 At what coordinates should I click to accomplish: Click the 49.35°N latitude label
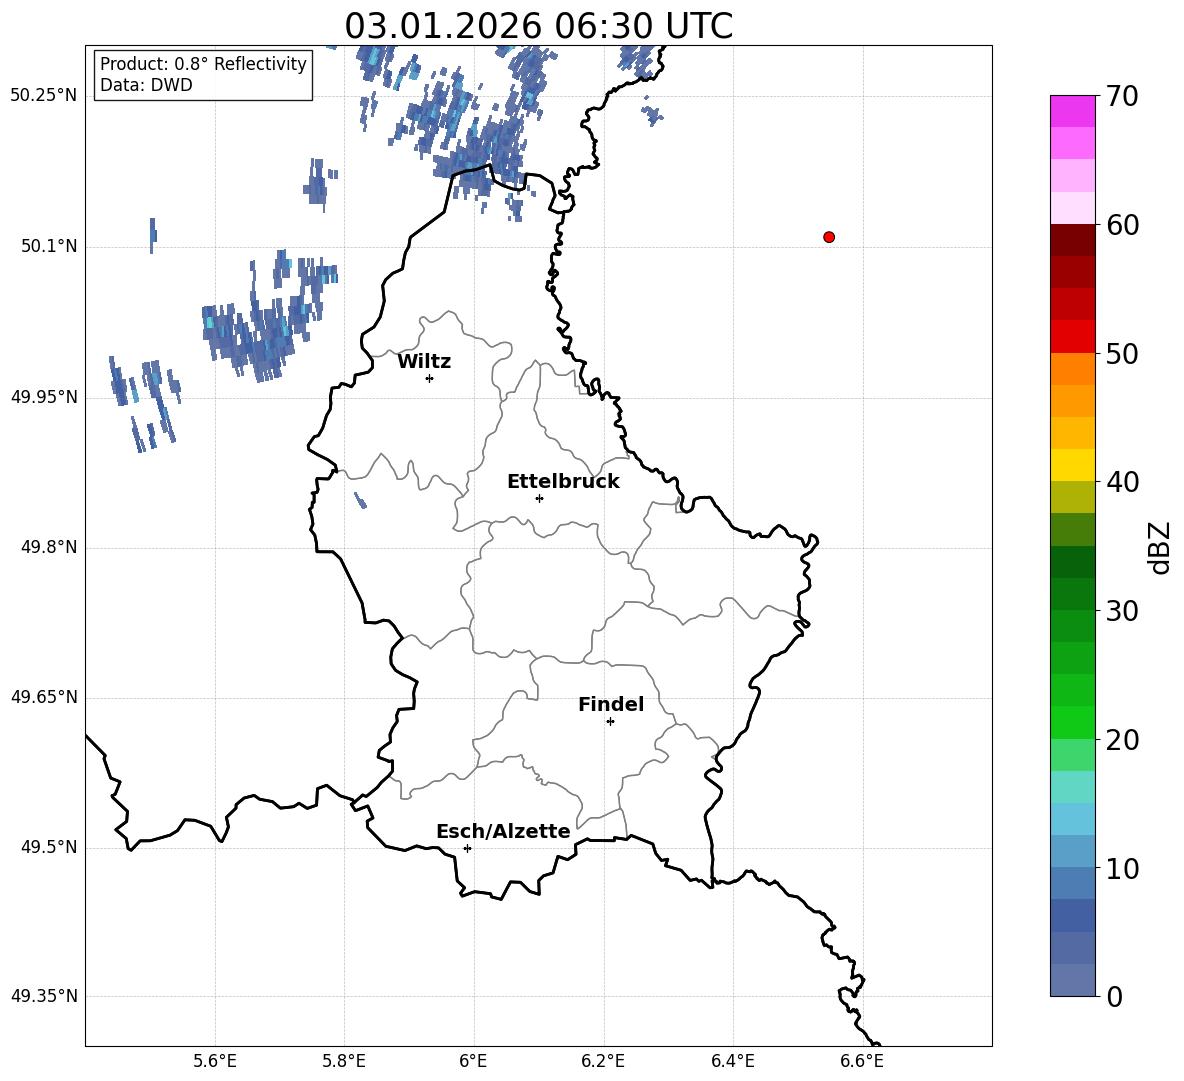pos(43,996)
